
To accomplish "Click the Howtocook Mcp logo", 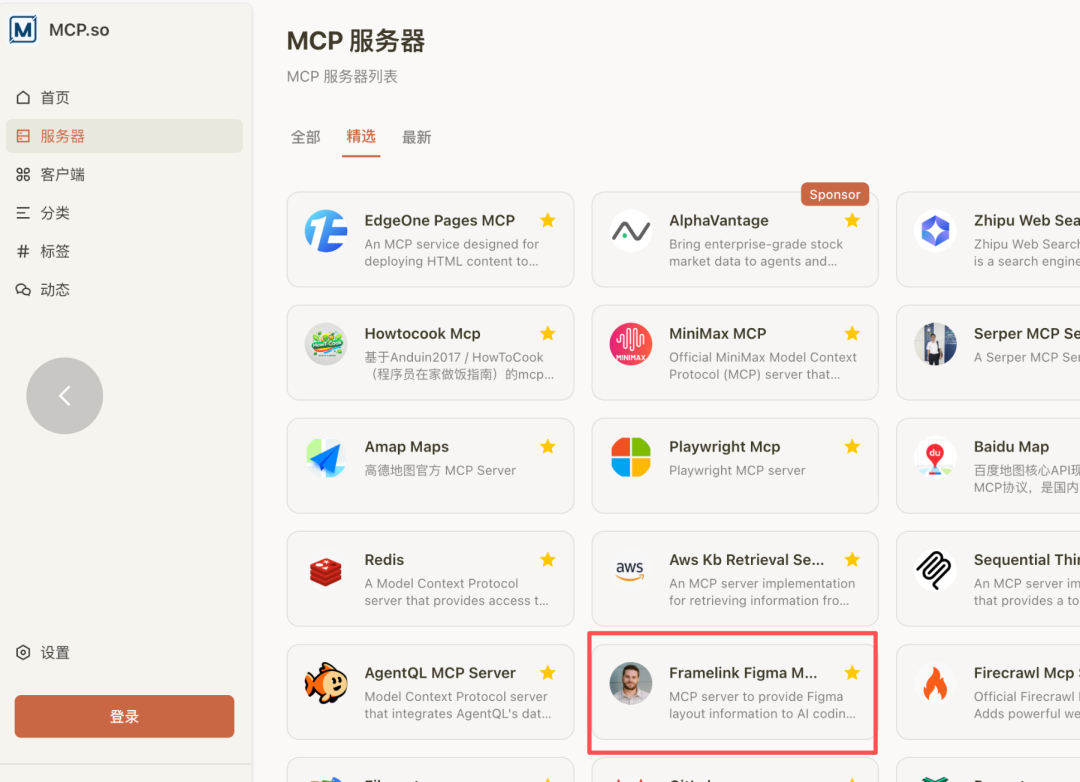I will 326,344.
